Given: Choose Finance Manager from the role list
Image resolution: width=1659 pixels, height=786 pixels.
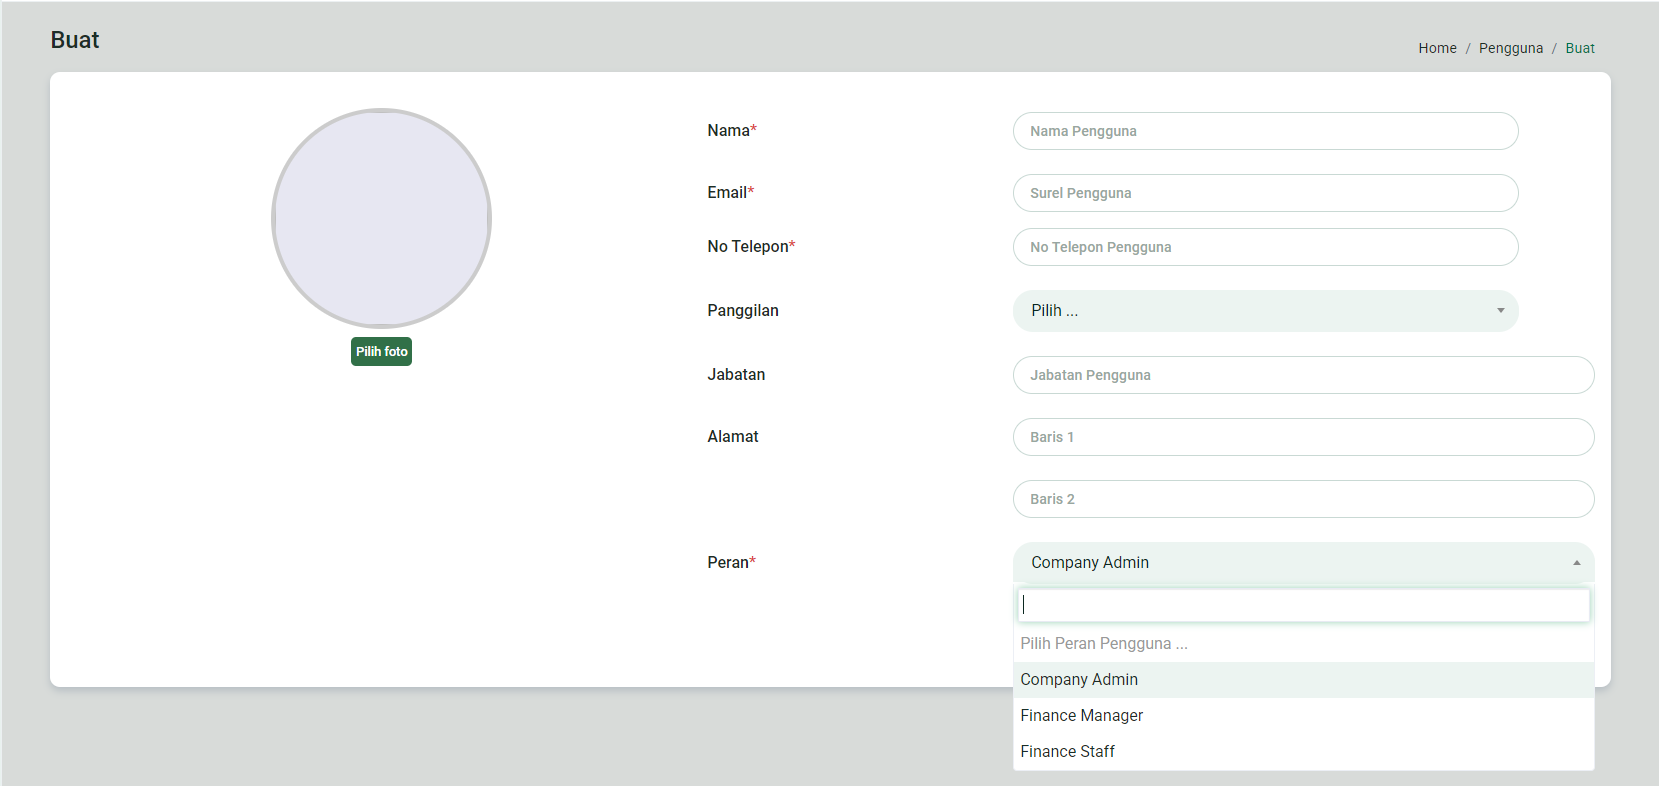Looking at the screenshot, I should click(1081, 716).
